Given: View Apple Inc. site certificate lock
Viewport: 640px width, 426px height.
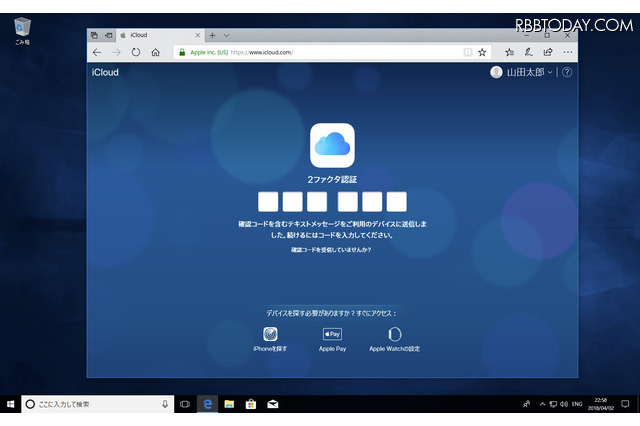Looking at the screenshot, I should (182, 52).
